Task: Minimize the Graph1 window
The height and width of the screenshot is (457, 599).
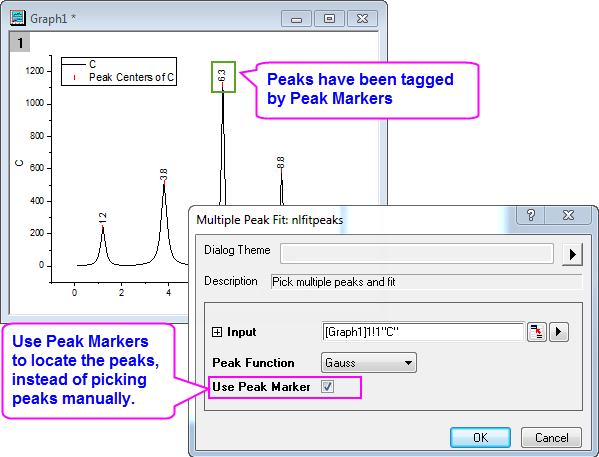Action: coord(296,19)
